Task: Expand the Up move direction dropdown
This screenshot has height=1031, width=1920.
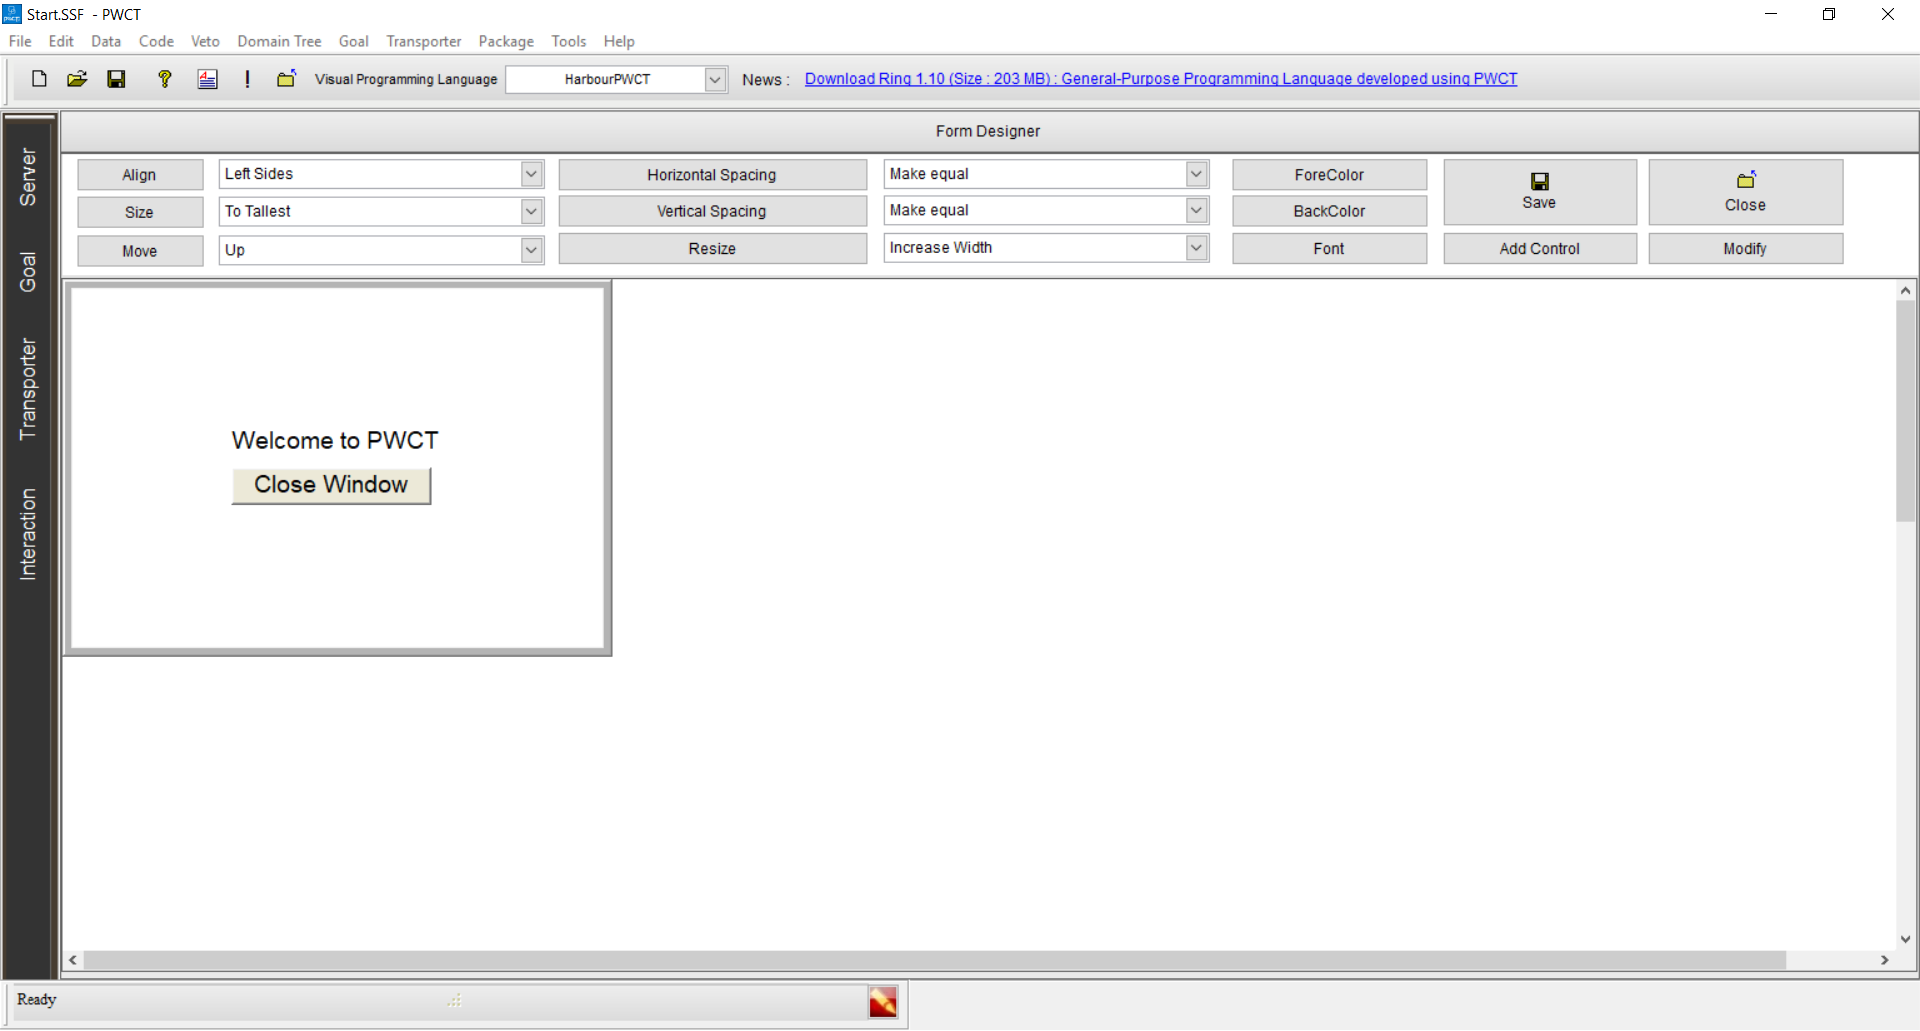Action: pyautogui.click(x=532, y=250)
